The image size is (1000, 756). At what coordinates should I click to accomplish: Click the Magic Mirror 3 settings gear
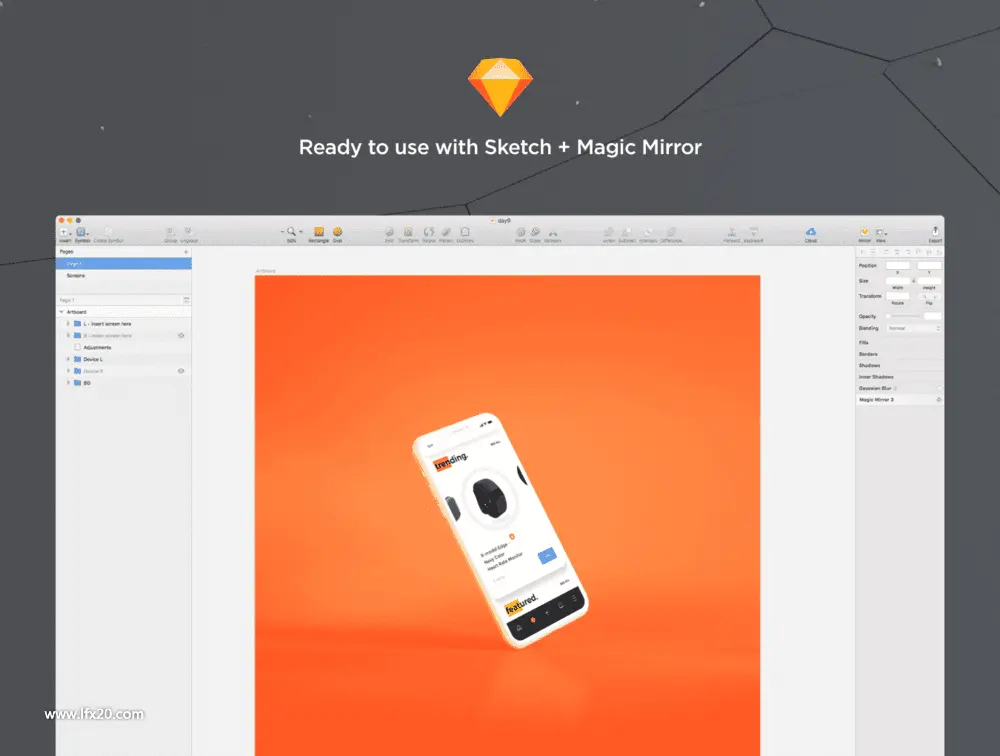pos(938,400)
